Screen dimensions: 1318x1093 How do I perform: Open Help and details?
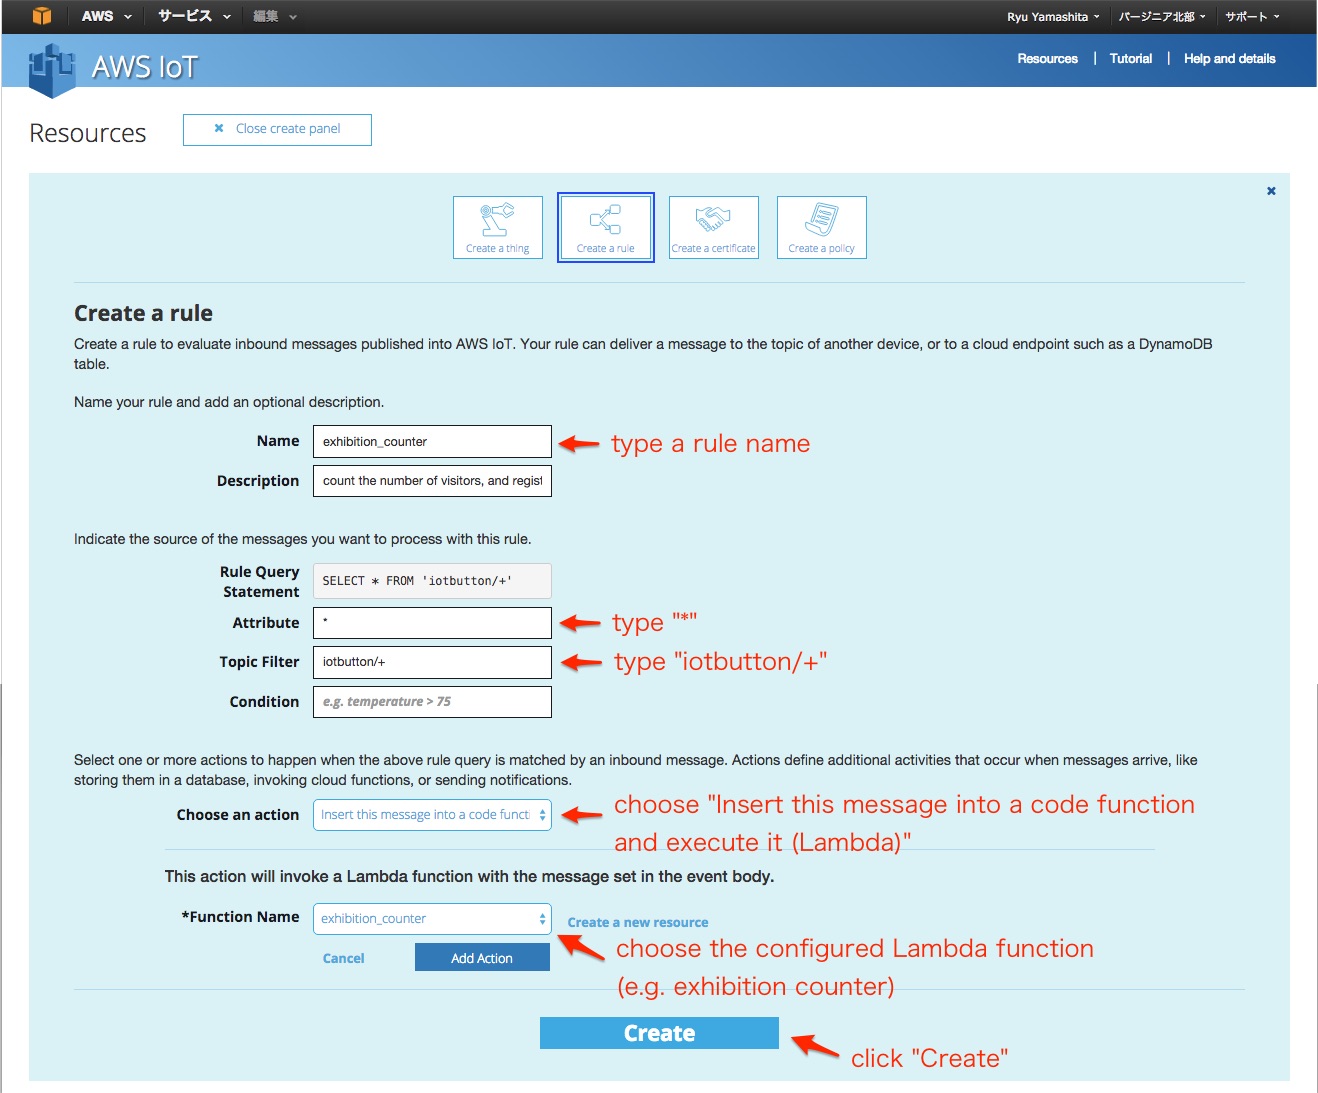(1230, 59)
